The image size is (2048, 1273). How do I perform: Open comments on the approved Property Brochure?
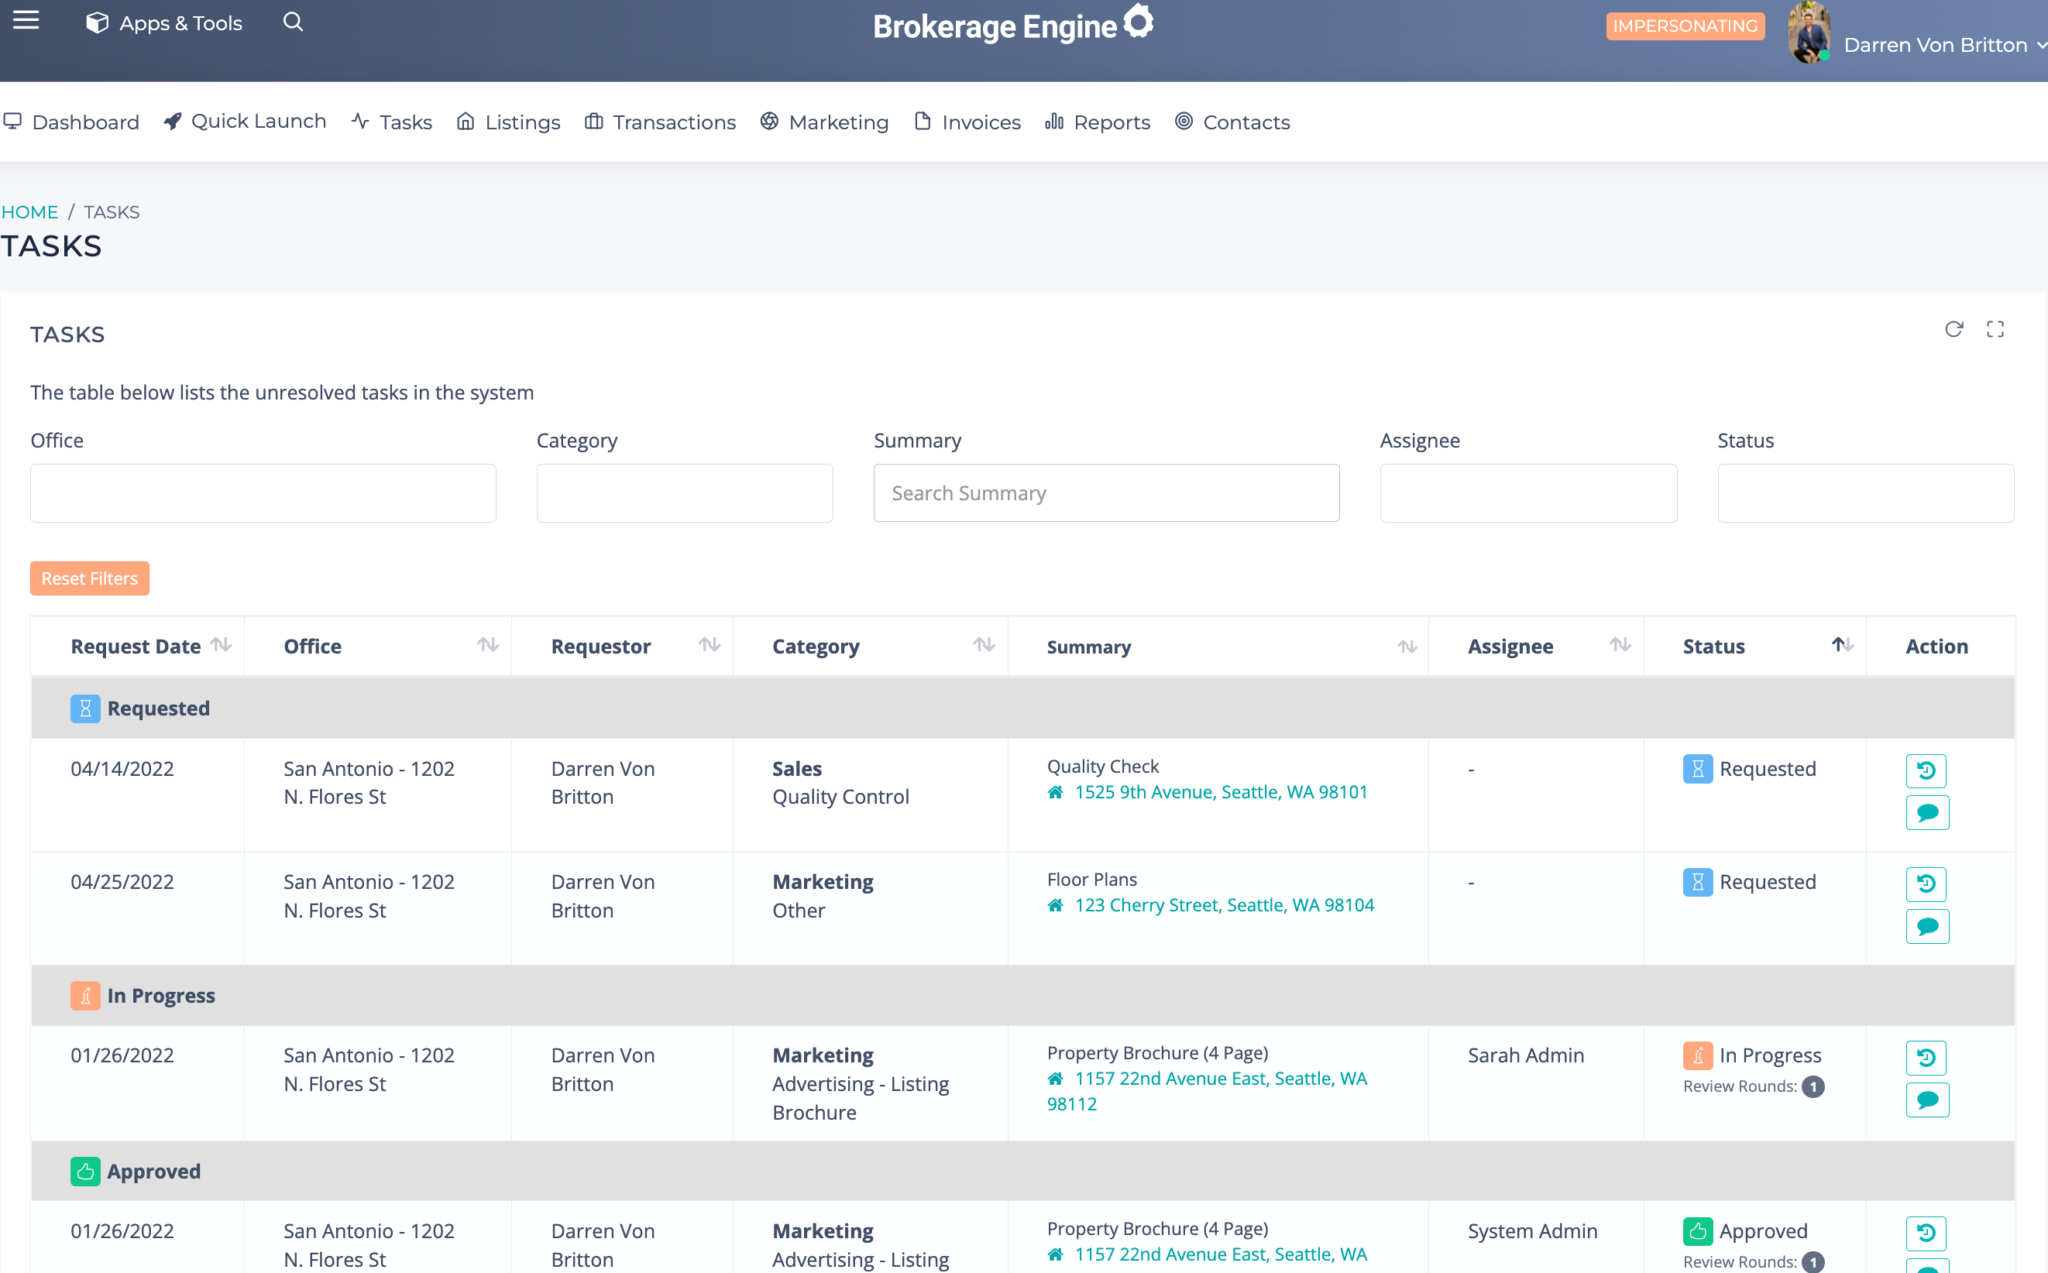[x=1927, y=1270]
